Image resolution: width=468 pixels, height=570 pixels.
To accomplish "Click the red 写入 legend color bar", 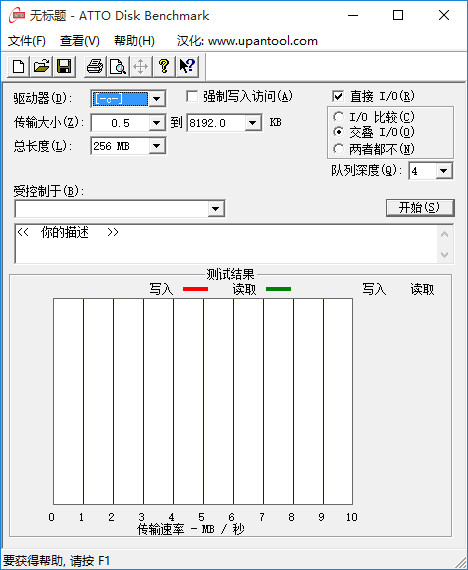I will (x=196, y=289).
